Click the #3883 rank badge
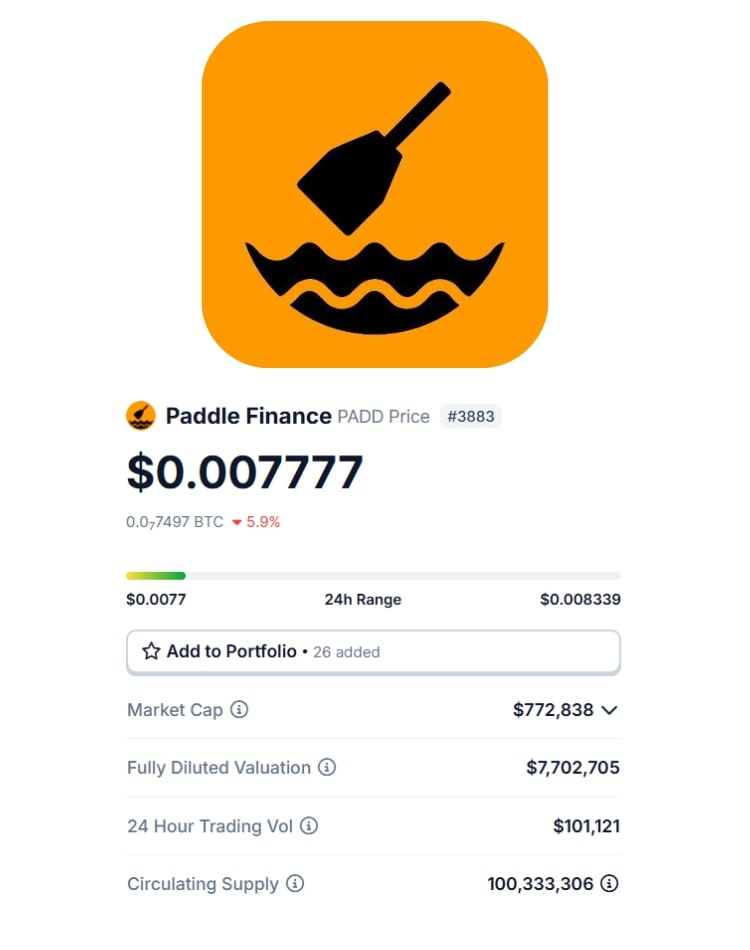This screenshot has height=950, width=750. (471, 416)
